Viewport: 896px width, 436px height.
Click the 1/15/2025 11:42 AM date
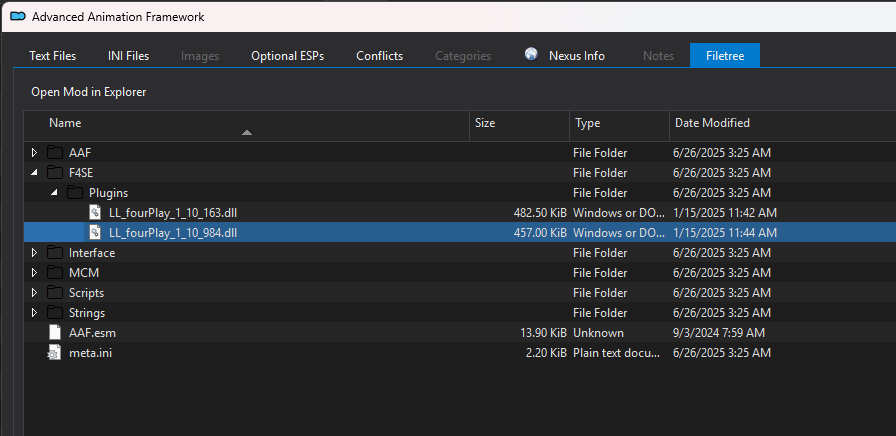[725, 213]
